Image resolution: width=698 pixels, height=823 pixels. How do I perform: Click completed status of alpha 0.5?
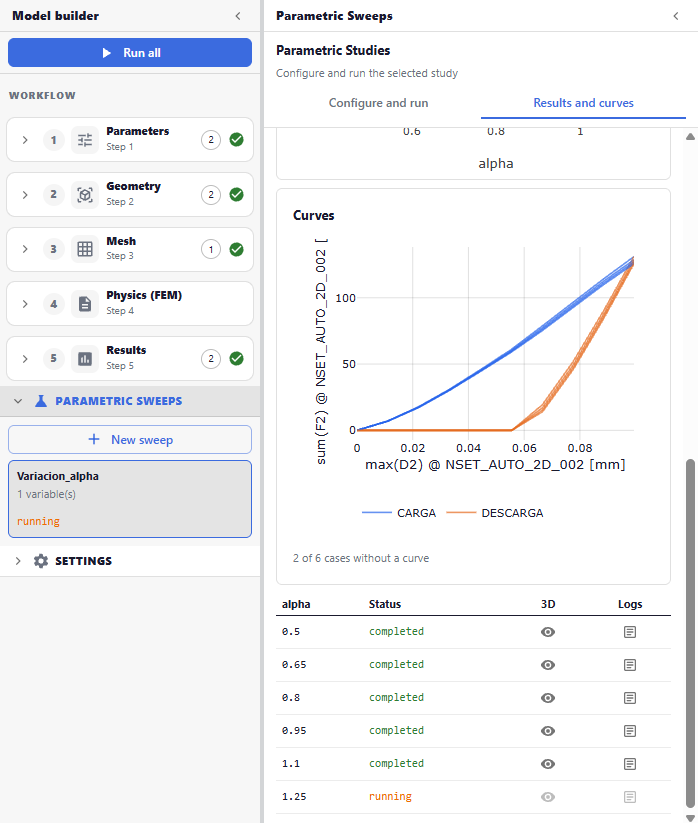click(x=396, y=631)
